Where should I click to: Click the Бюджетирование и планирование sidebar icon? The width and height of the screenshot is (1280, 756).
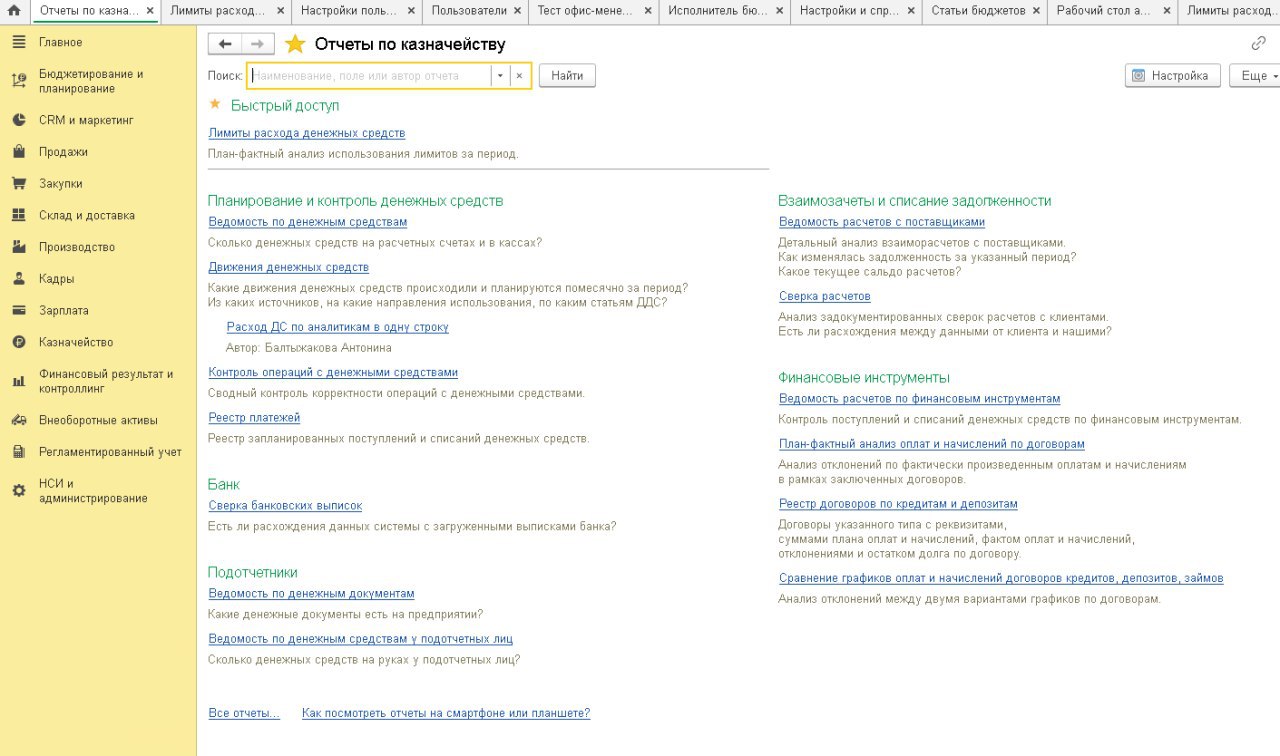18,81
